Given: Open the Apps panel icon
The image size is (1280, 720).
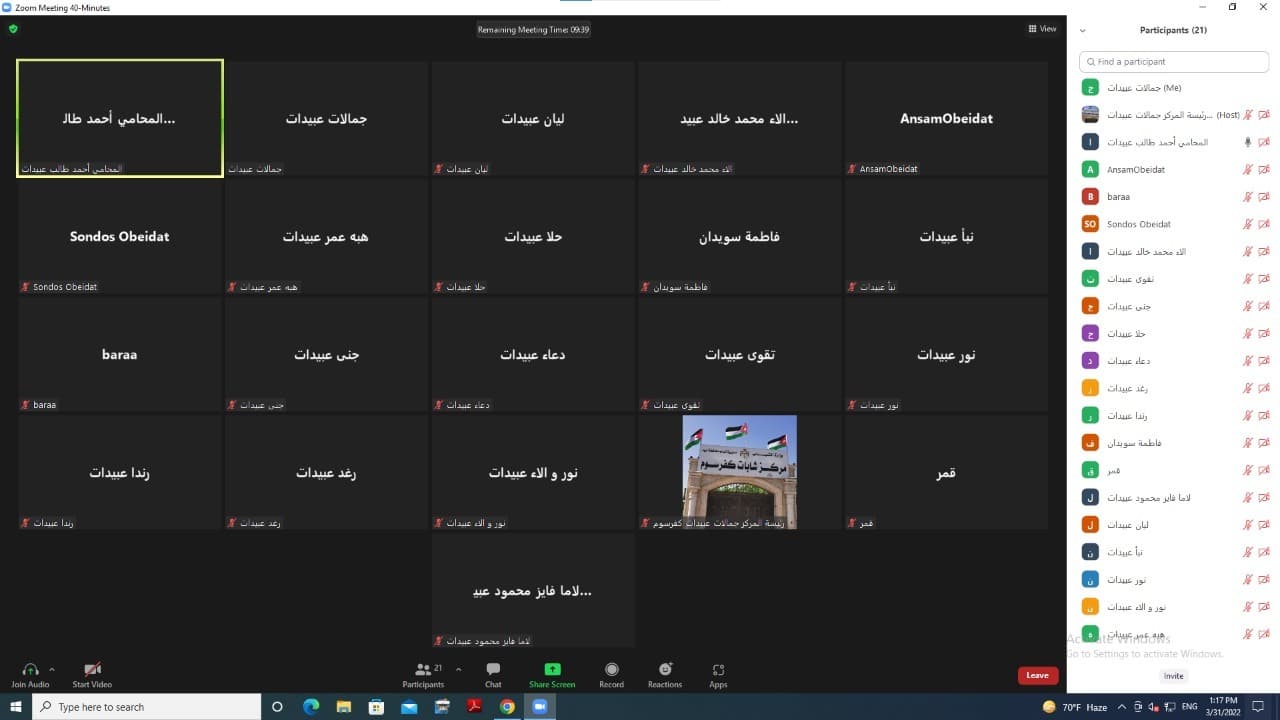Looking at the screenshot, I should coord(718,670).
